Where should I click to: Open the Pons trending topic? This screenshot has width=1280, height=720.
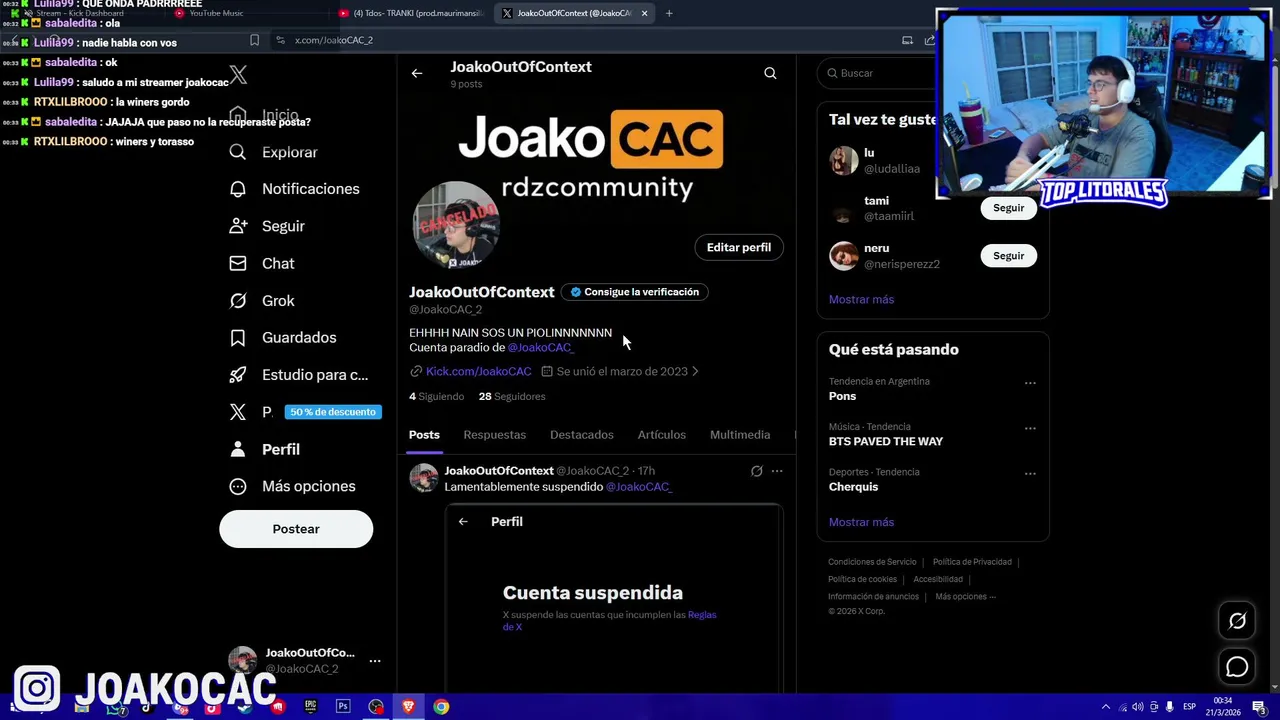click(842, 396)
